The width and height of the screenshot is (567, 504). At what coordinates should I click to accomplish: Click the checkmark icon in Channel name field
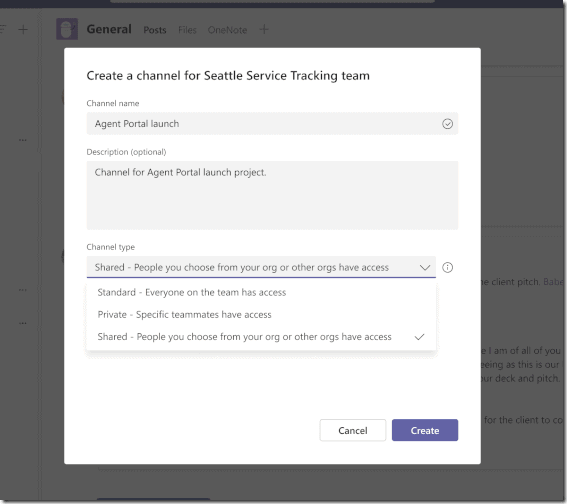[x=447, y=124]
